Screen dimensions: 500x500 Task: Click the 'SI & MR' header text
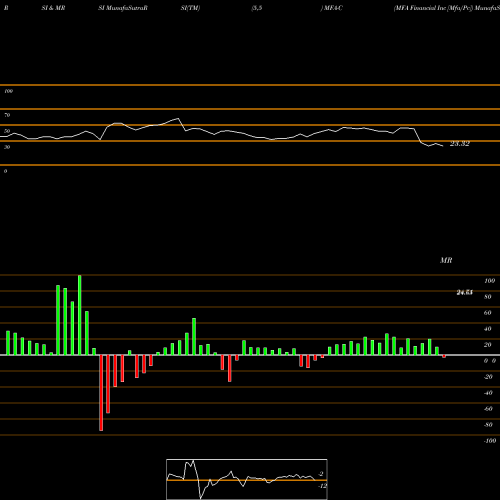53,8
